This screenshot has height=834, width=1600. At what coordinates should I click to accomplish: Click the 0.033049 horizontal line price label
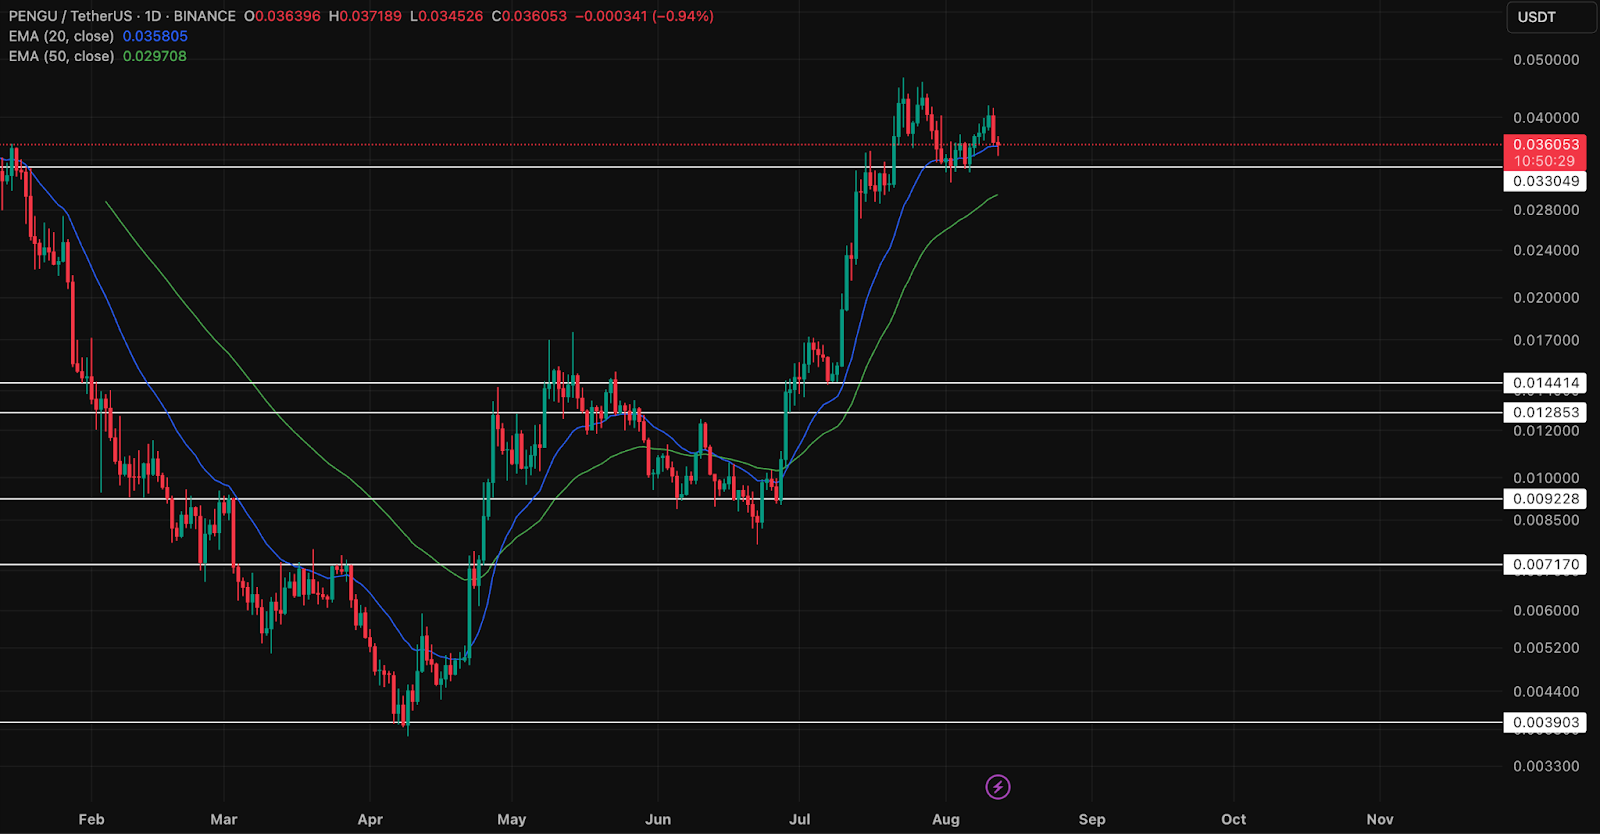(x=1545, y=181)
